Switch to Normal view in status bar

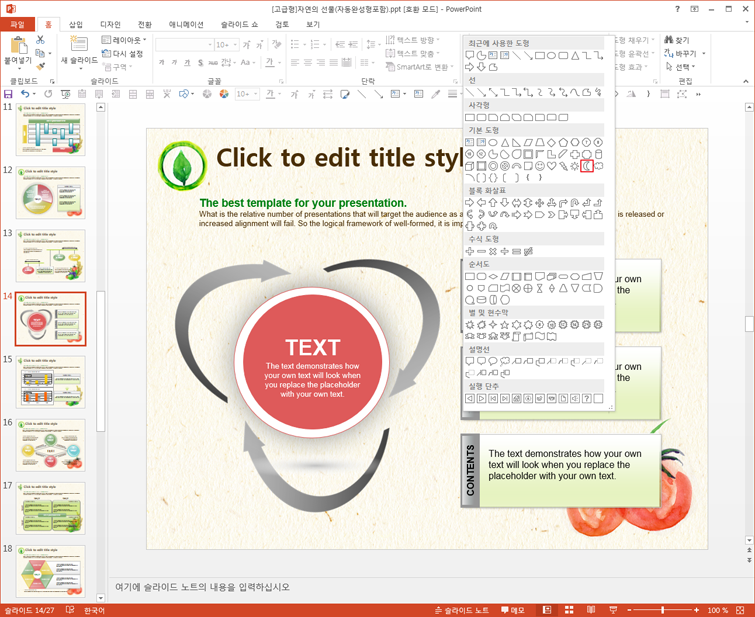(x=547, y=610)
